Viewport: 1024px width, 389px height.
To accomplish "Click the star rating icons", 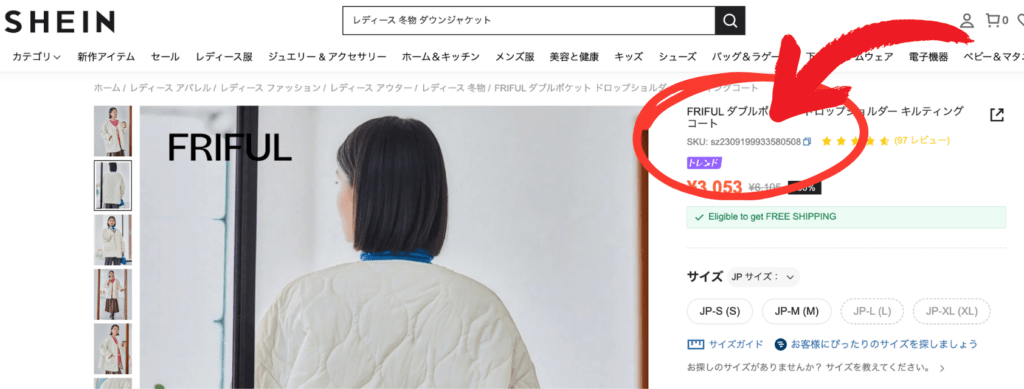I will [x=855, y=141].
